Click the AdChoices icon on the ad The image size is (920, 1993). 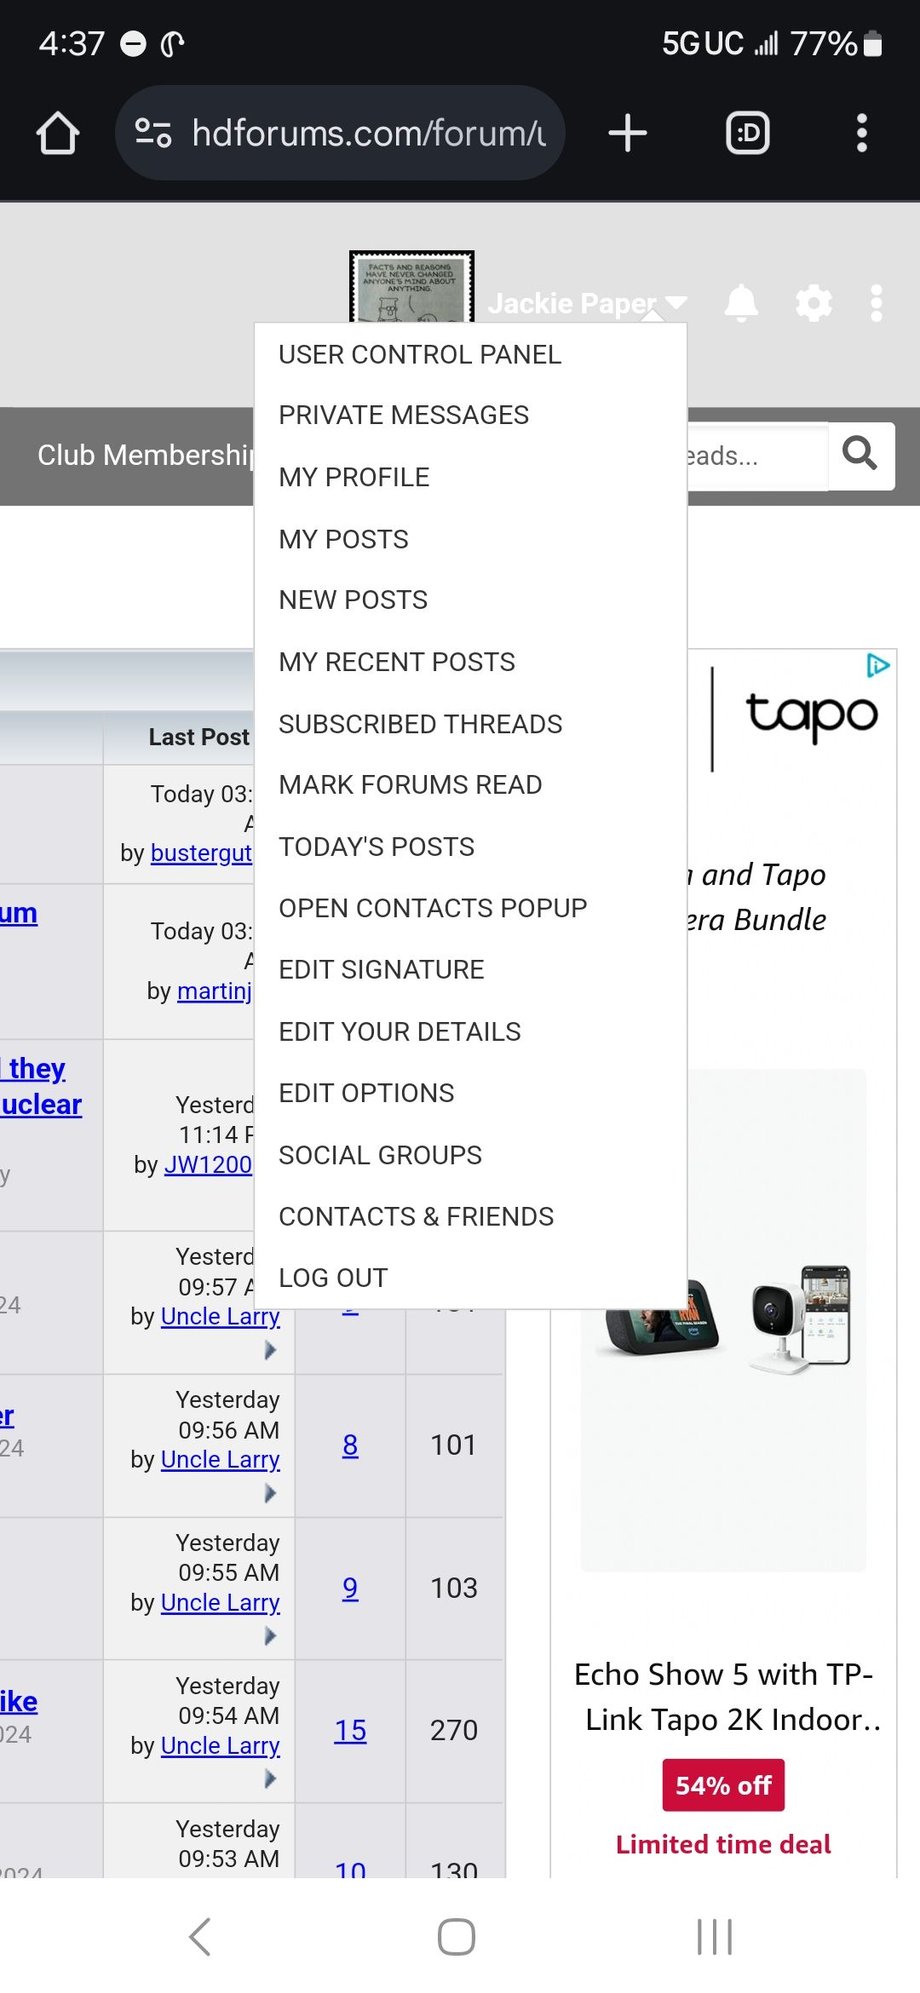[877, 665]
